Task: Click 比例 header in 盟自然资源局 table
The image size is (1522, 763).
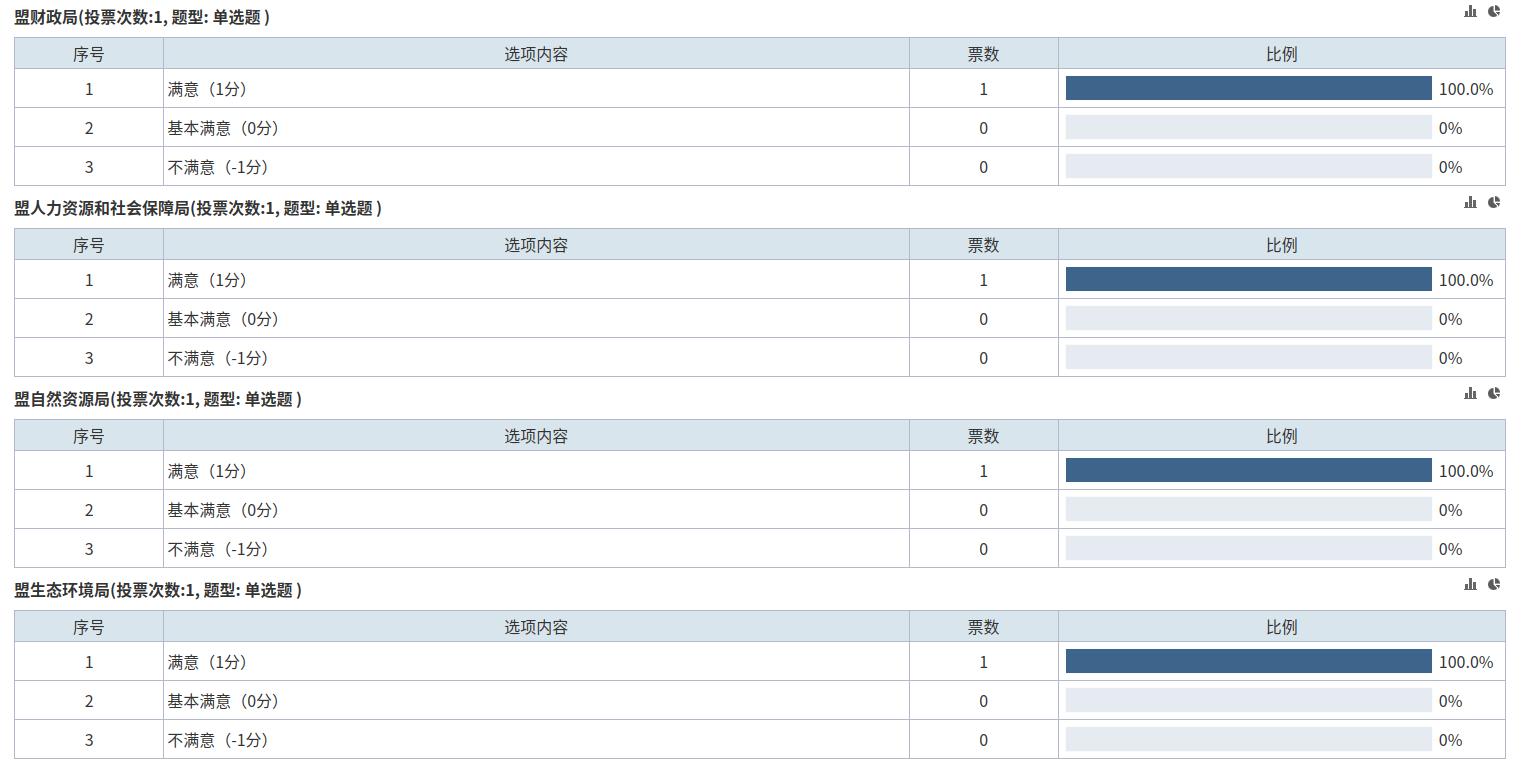Action: (1281, 436)
